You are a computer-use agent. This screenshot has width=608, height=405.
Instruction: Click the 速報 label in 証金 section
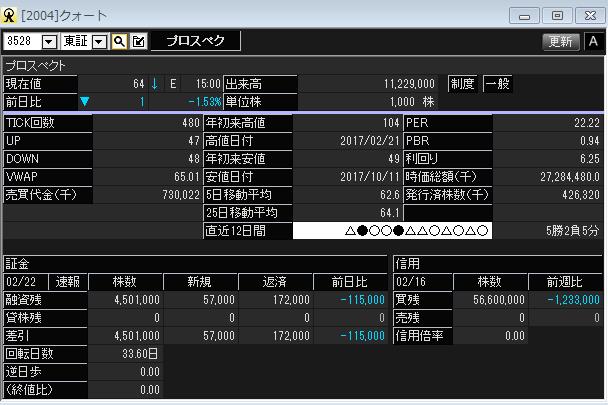coord(68,282)
